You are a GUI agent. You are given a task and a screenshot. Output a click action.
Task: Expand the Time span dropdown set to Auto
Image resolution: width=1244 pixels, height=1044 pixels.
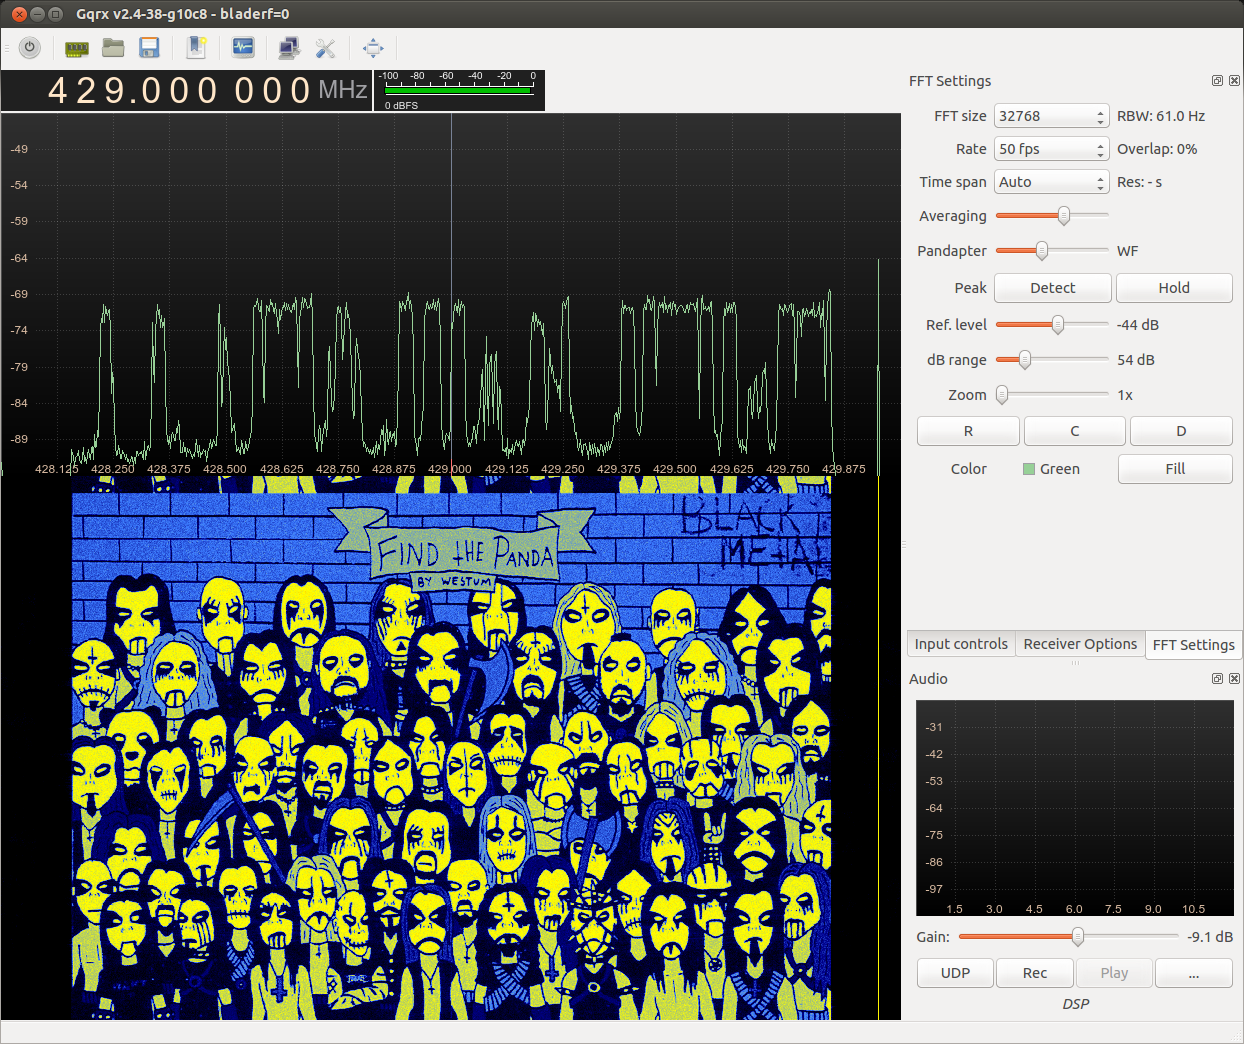pos(1051,182)
